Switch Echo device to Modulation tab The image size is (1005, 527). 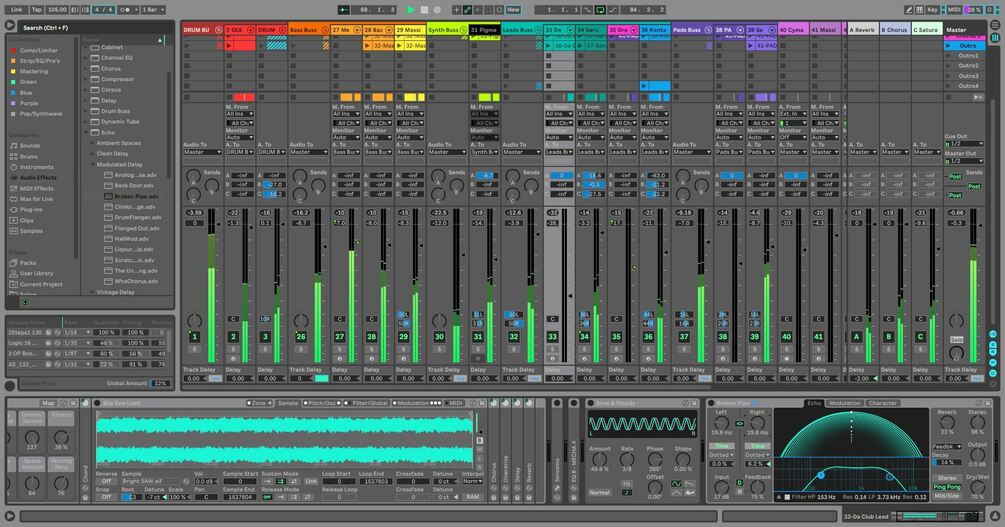(x=845, y=403)
